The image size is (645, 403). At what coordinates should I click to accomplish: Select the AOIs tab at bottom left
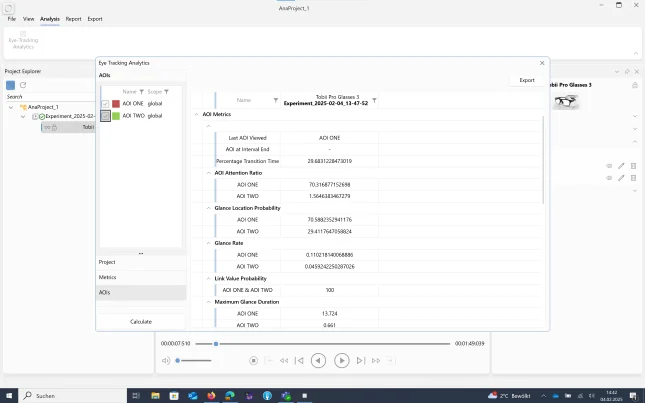pos(141,293)
